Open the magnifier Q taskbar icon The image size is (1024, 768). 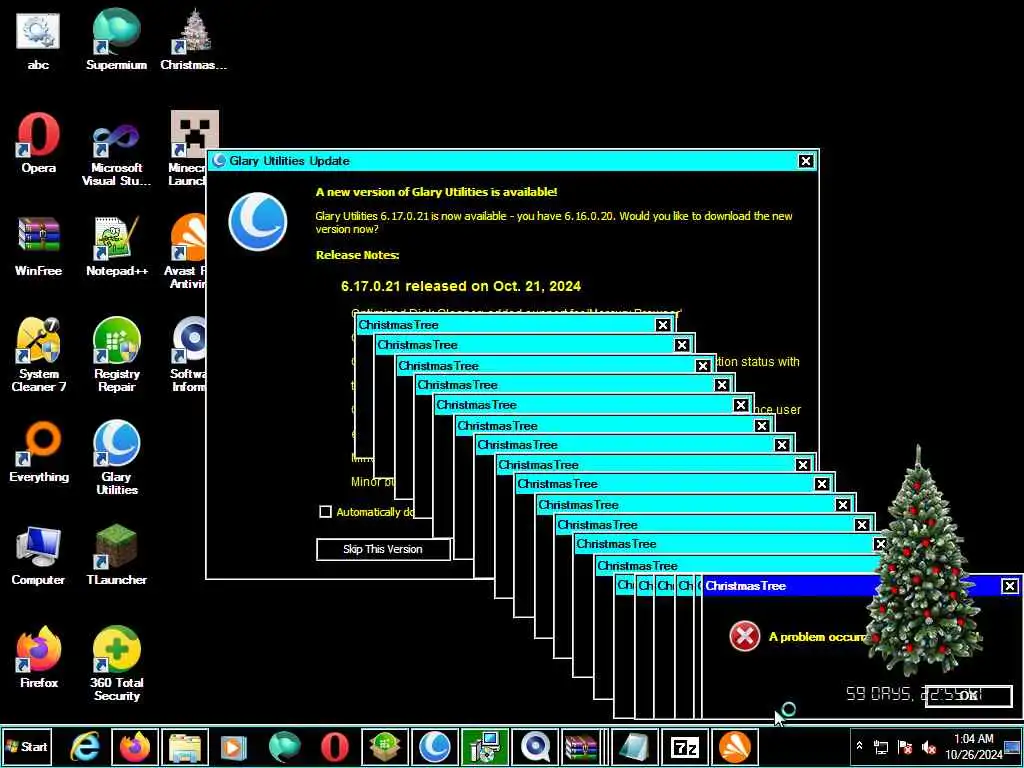535,746
